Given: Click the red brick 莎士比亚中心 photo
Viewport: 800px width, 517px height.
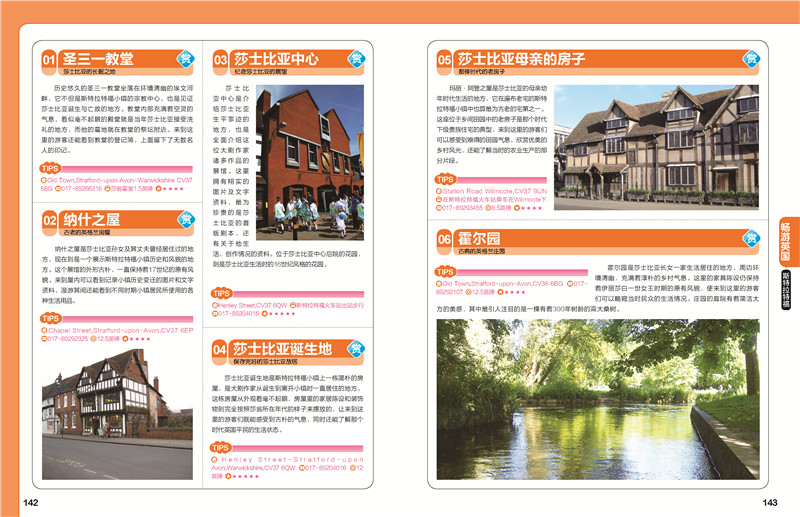Looking at the screenshot, I should click(x=310, y=162).
